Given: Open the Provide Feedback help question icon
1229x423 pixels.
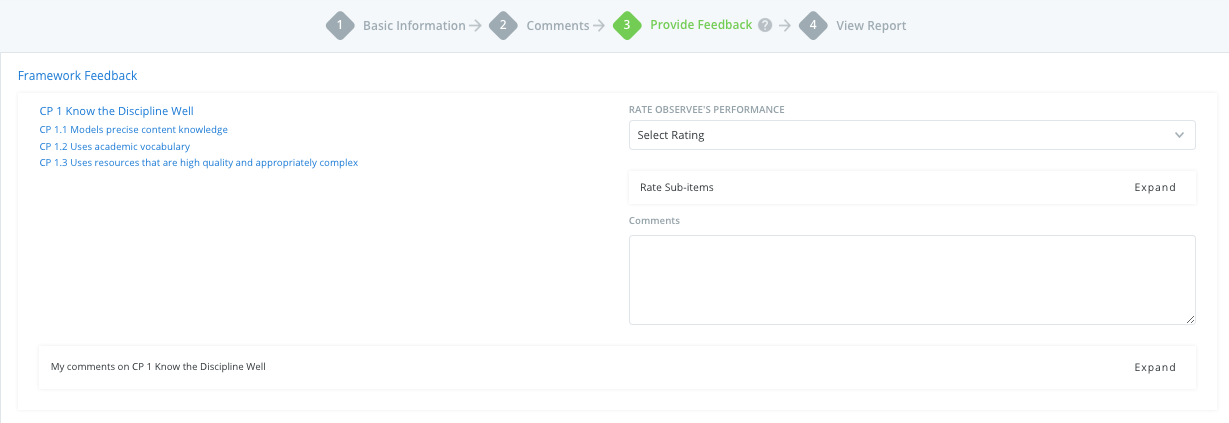Looking at the screenshot, I should pyautogui.click(x=765, y=26).
